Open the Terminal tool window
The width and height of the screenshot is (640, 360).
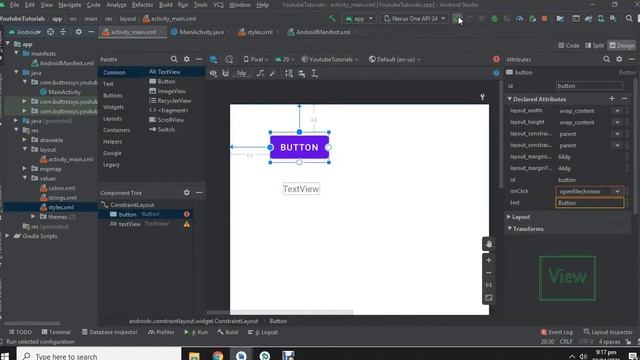tap(56, 332)
